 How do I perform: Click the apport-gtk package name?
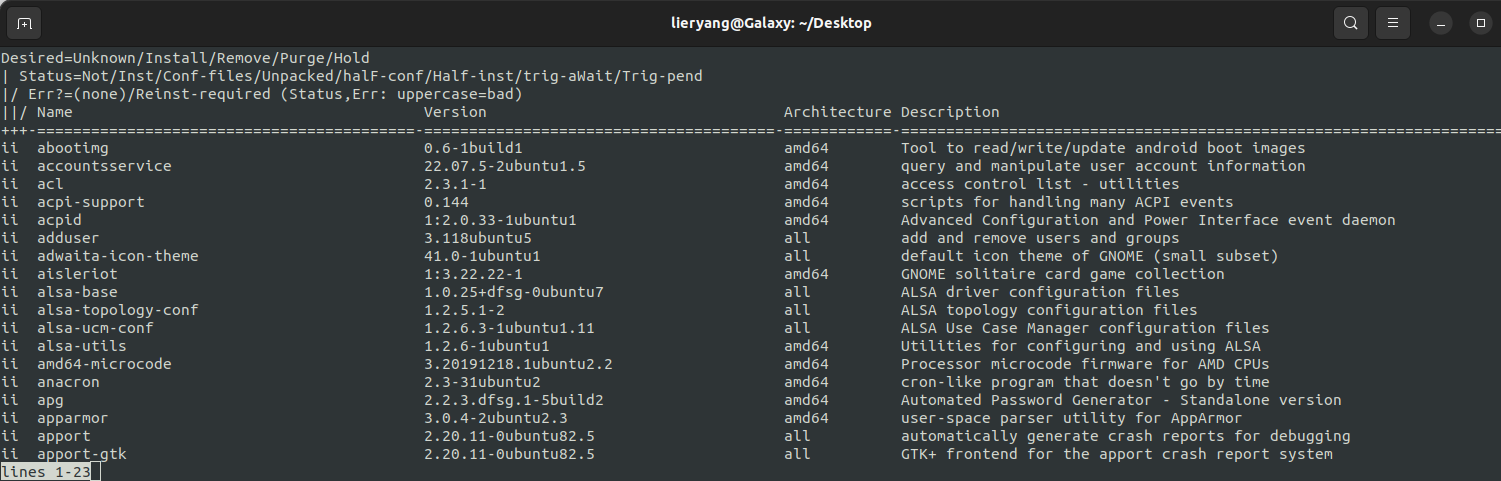82,454
